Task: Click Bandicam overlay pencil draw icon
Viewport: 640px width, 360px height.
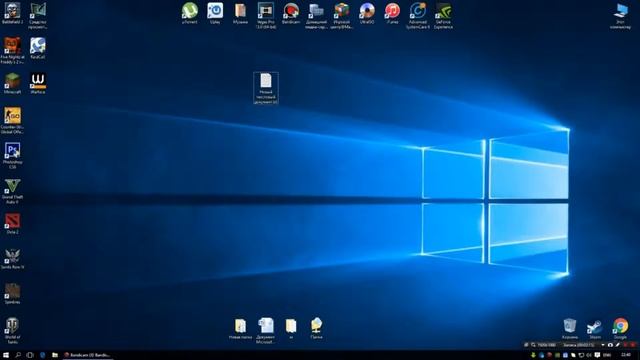Action: (x=618, y=345)
